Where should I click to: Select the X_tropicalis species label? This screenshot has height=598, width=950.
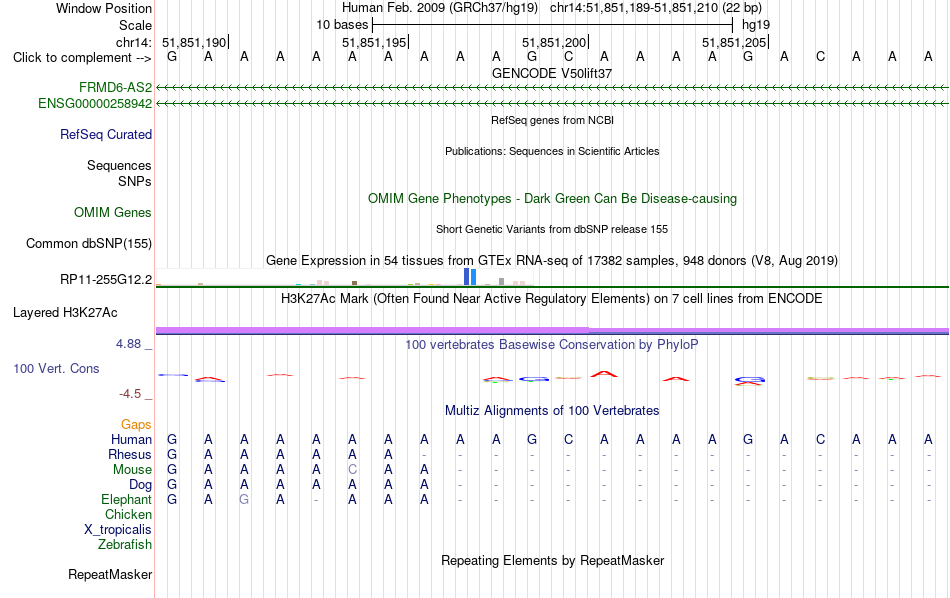pyautogui.click(x=118, y=530)
